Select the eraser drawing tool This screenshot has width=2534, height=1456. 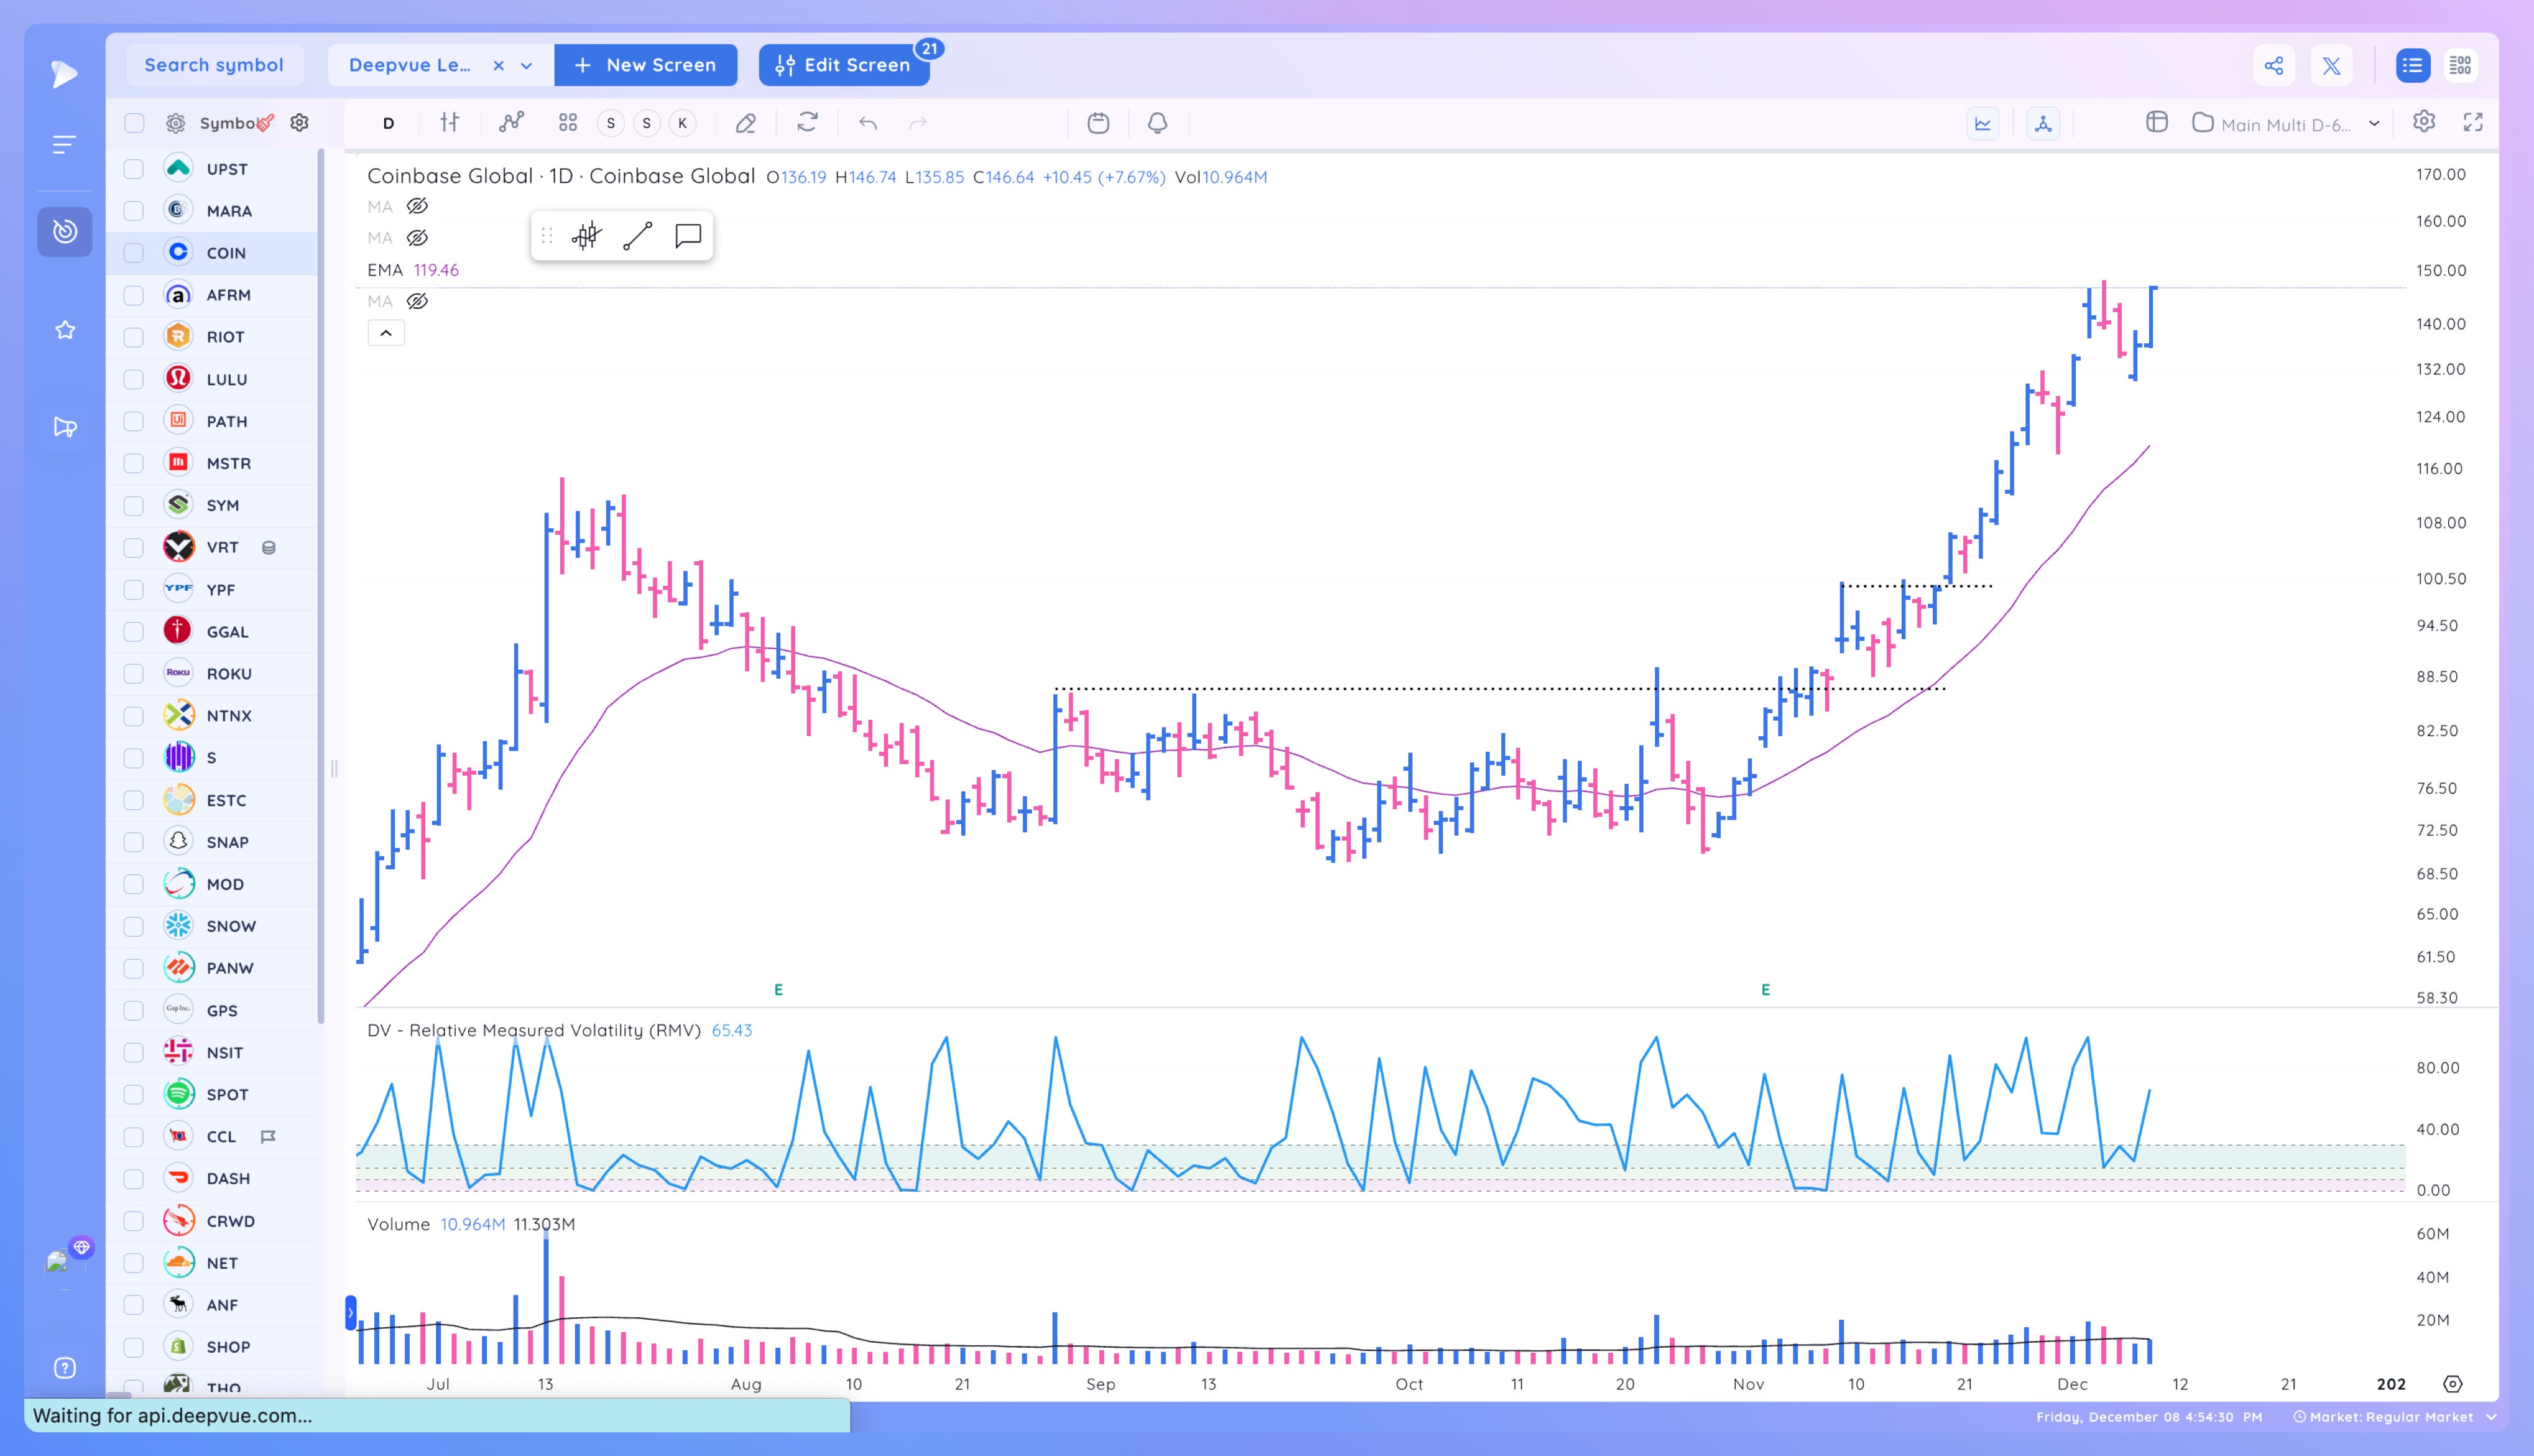click(746, 123)
